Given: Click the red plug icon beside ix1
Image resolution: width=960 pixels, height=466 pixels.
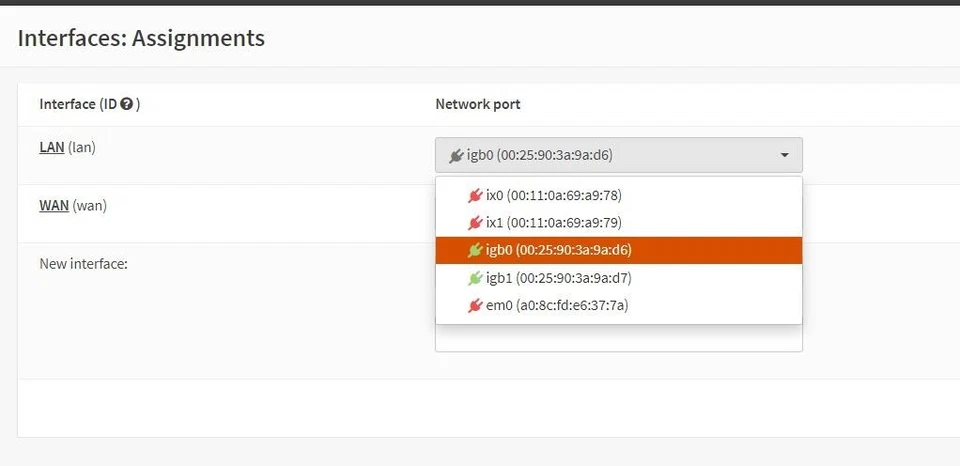Looking at the screenshot, I should point(475,223).
